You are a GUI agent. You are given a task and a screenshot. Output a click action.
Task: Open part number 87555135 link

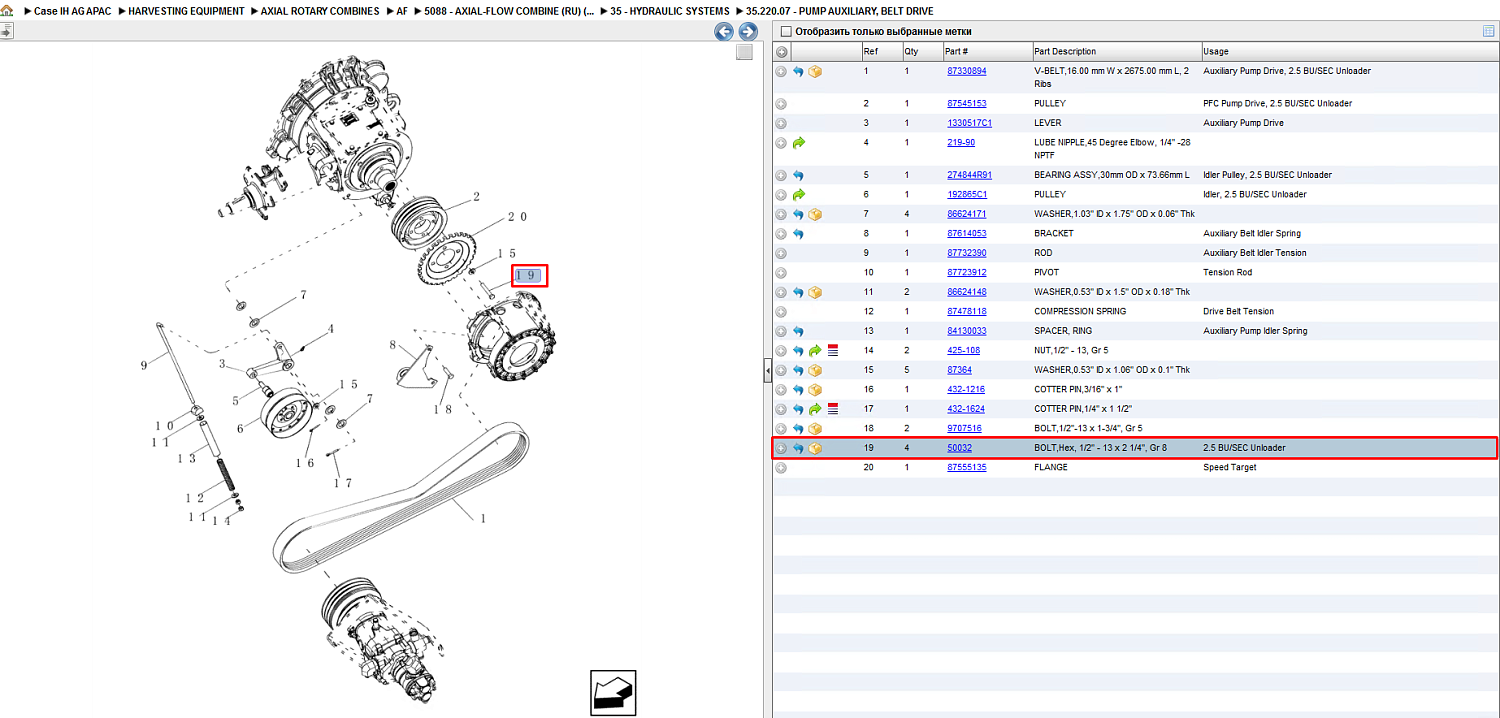click(966, 467)
